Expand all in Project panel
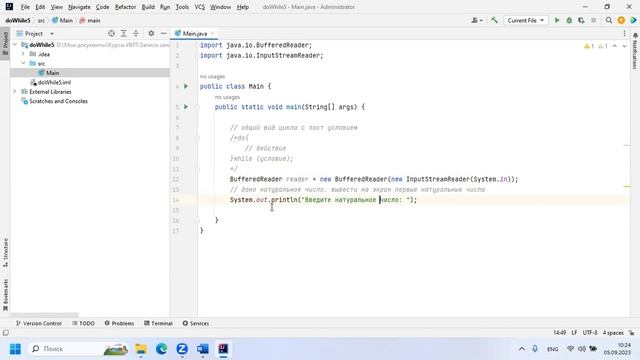Image resolution: width=640 pixels, height=360 pixels. 124,33
